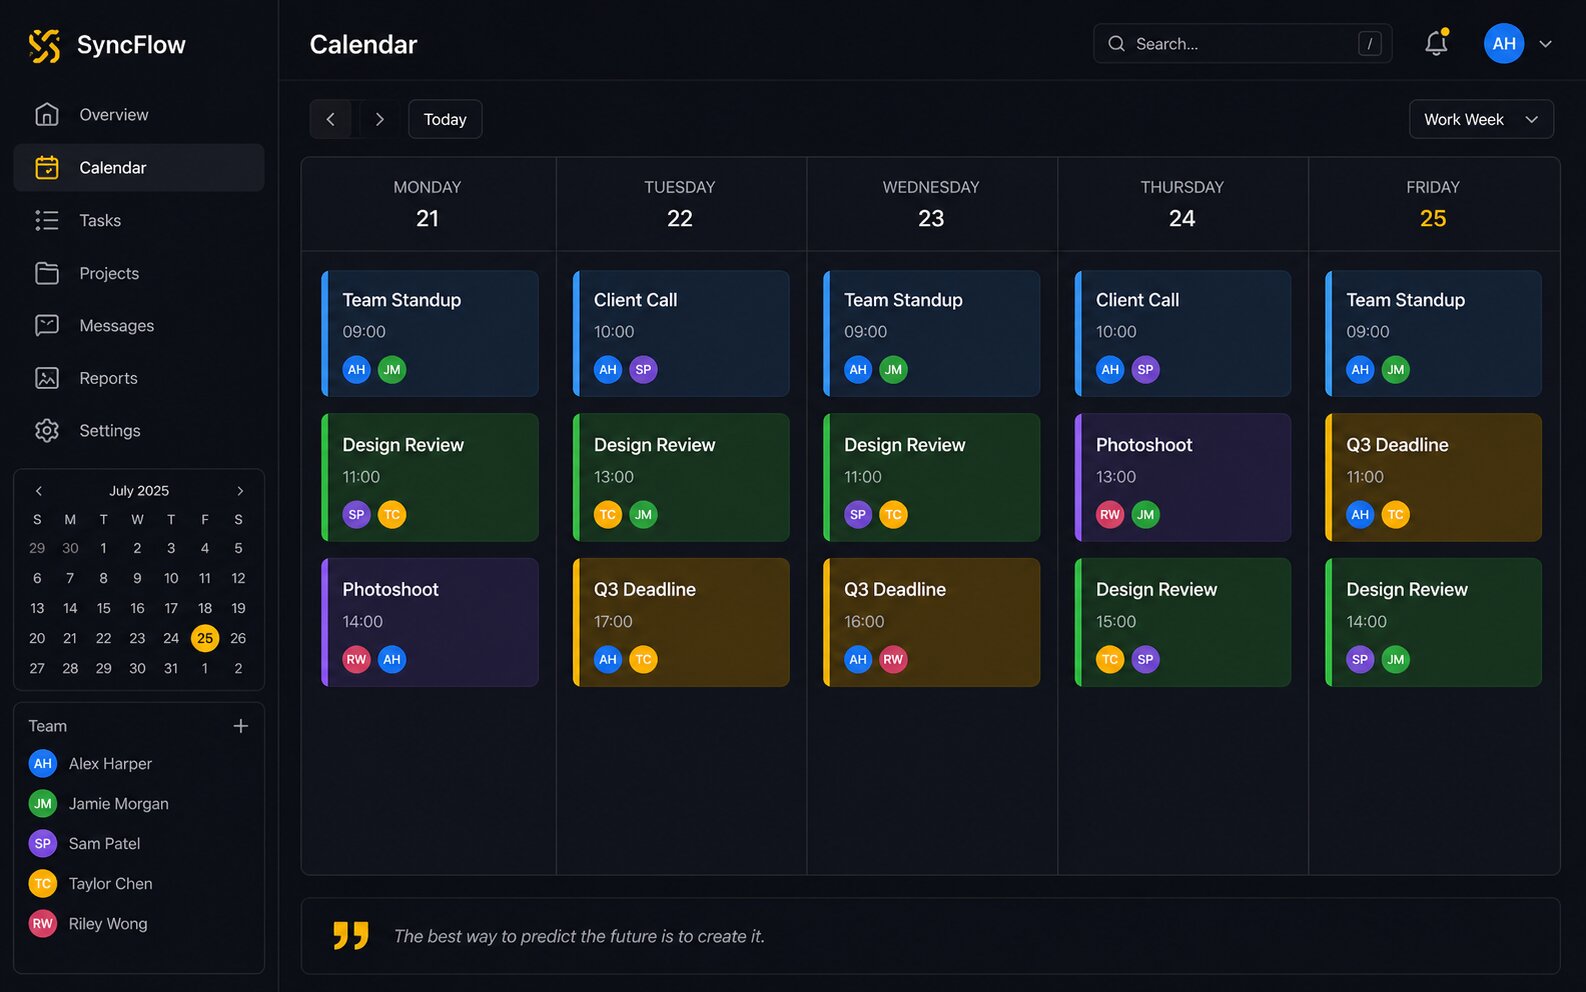
Task: Click Alex Harper's avatar swatch on Monday Standup
Action: tap(356, 369)
